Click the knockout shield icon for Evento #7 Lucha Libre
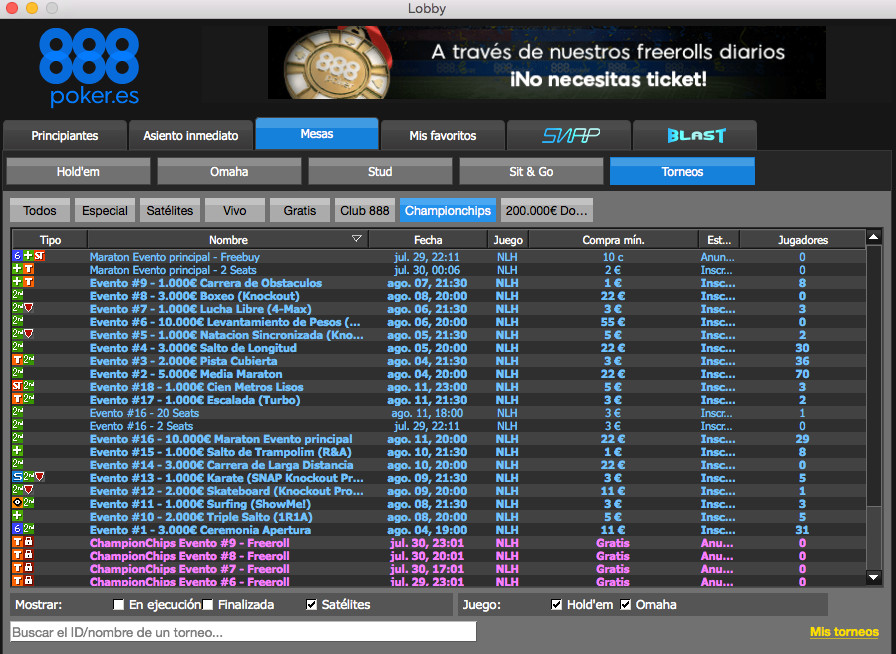Image resolution: width=896 pixels, height=654 pixels. click(29, 308)
